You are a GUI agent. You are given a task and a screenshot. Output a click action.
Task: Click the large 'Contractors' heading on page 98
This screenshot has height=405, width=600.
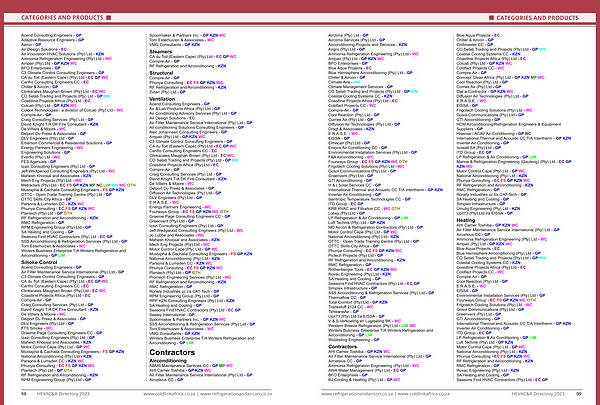click(x=172, y=352)
